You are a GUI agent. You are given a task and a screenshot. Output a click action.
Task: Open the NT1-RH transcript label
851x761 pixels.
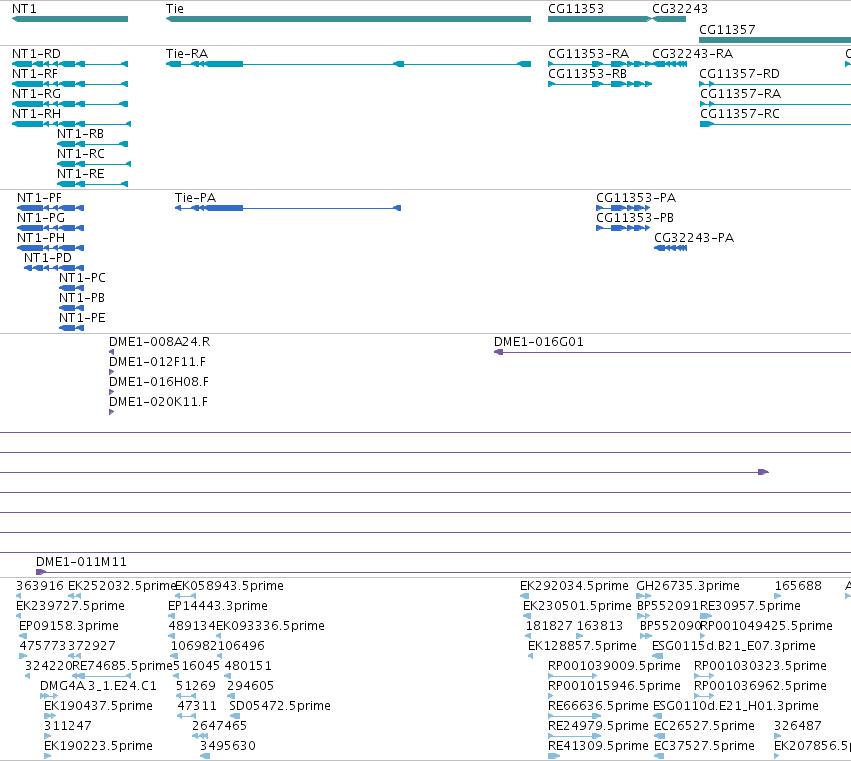pos(36,114)
